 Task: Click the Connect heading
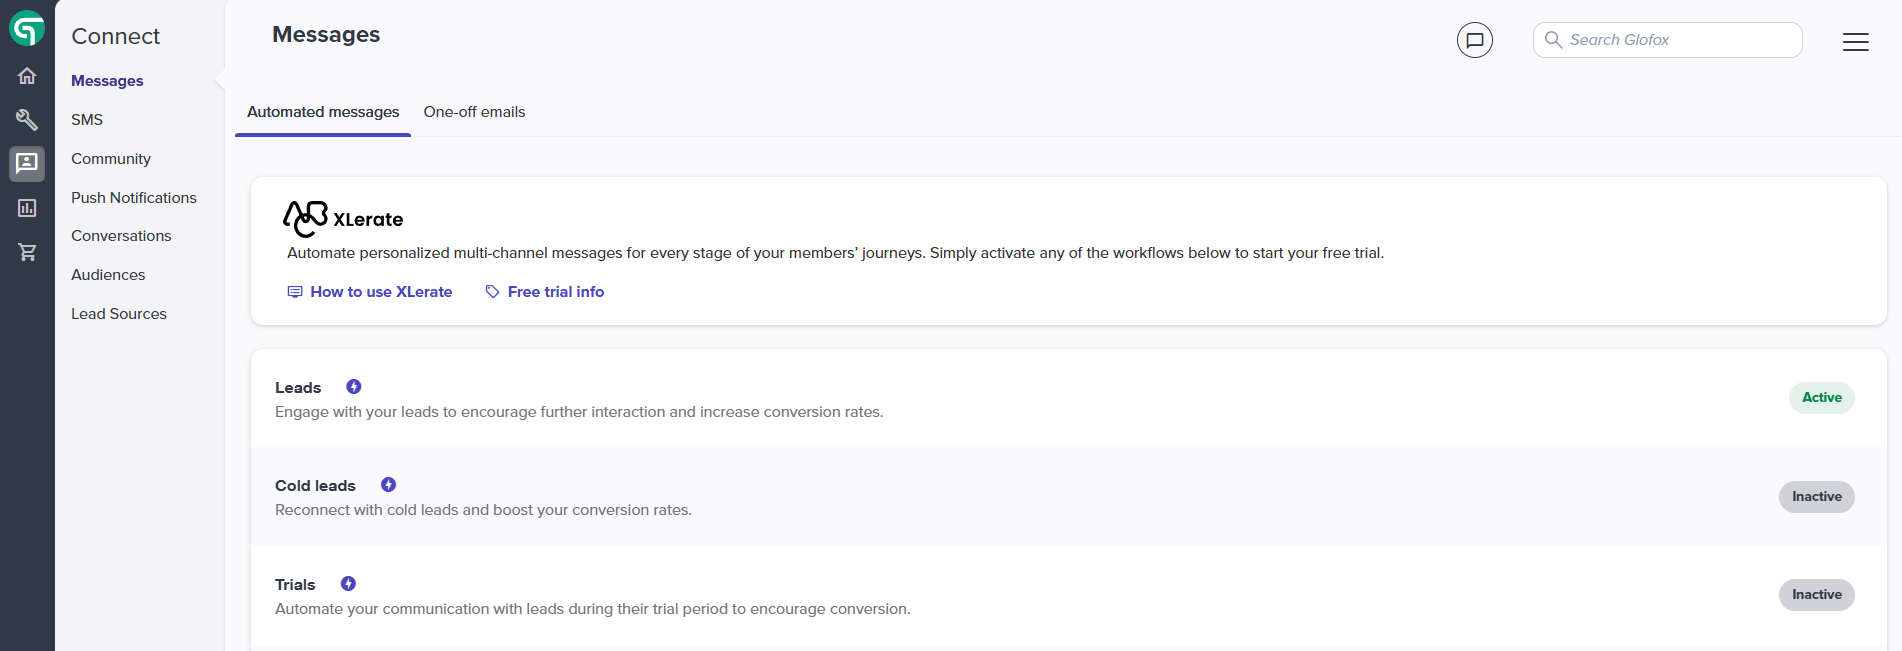point(116,37)
